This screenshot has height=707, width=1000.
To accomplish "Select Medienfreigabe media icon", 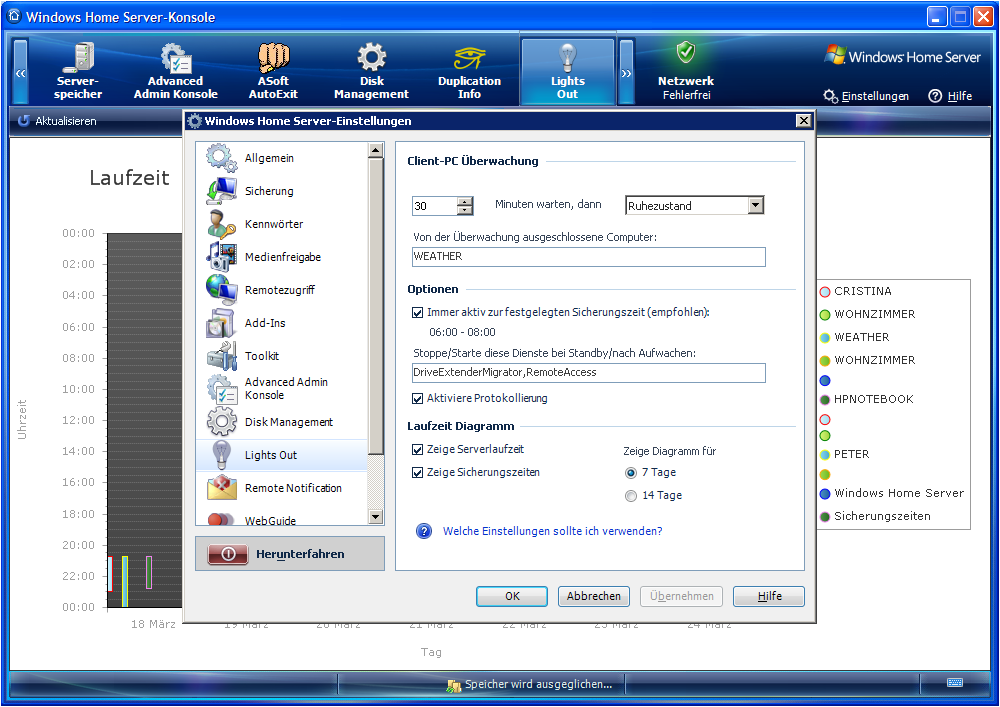I will [221, 256].
